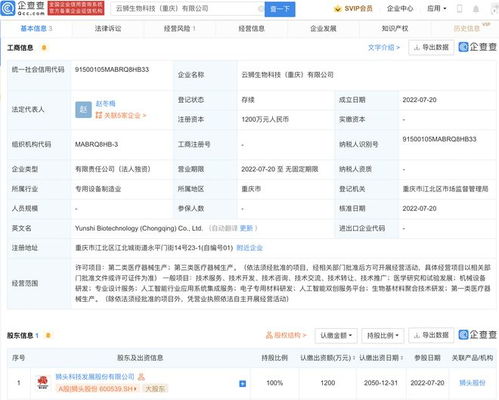
Task: Click credit code 91500105MABRQ8HB33 in first row
Action: tap(112, 70)
